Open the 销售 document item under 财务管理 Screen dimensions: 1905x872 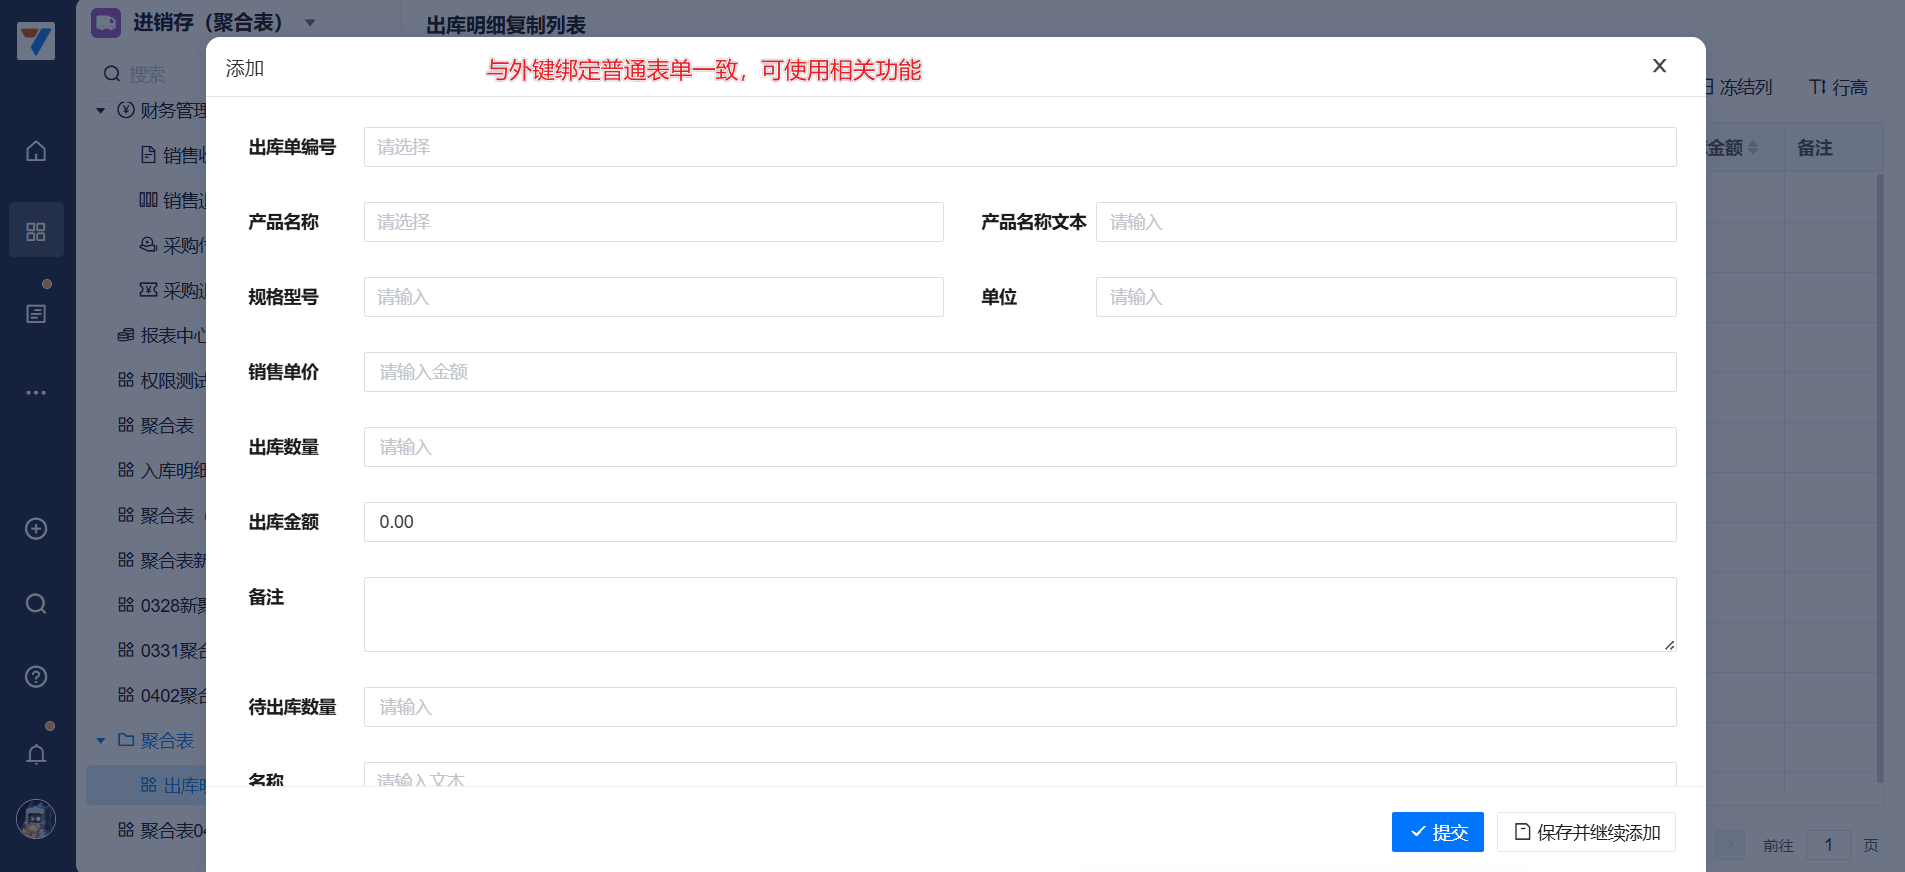click(172, 156)
